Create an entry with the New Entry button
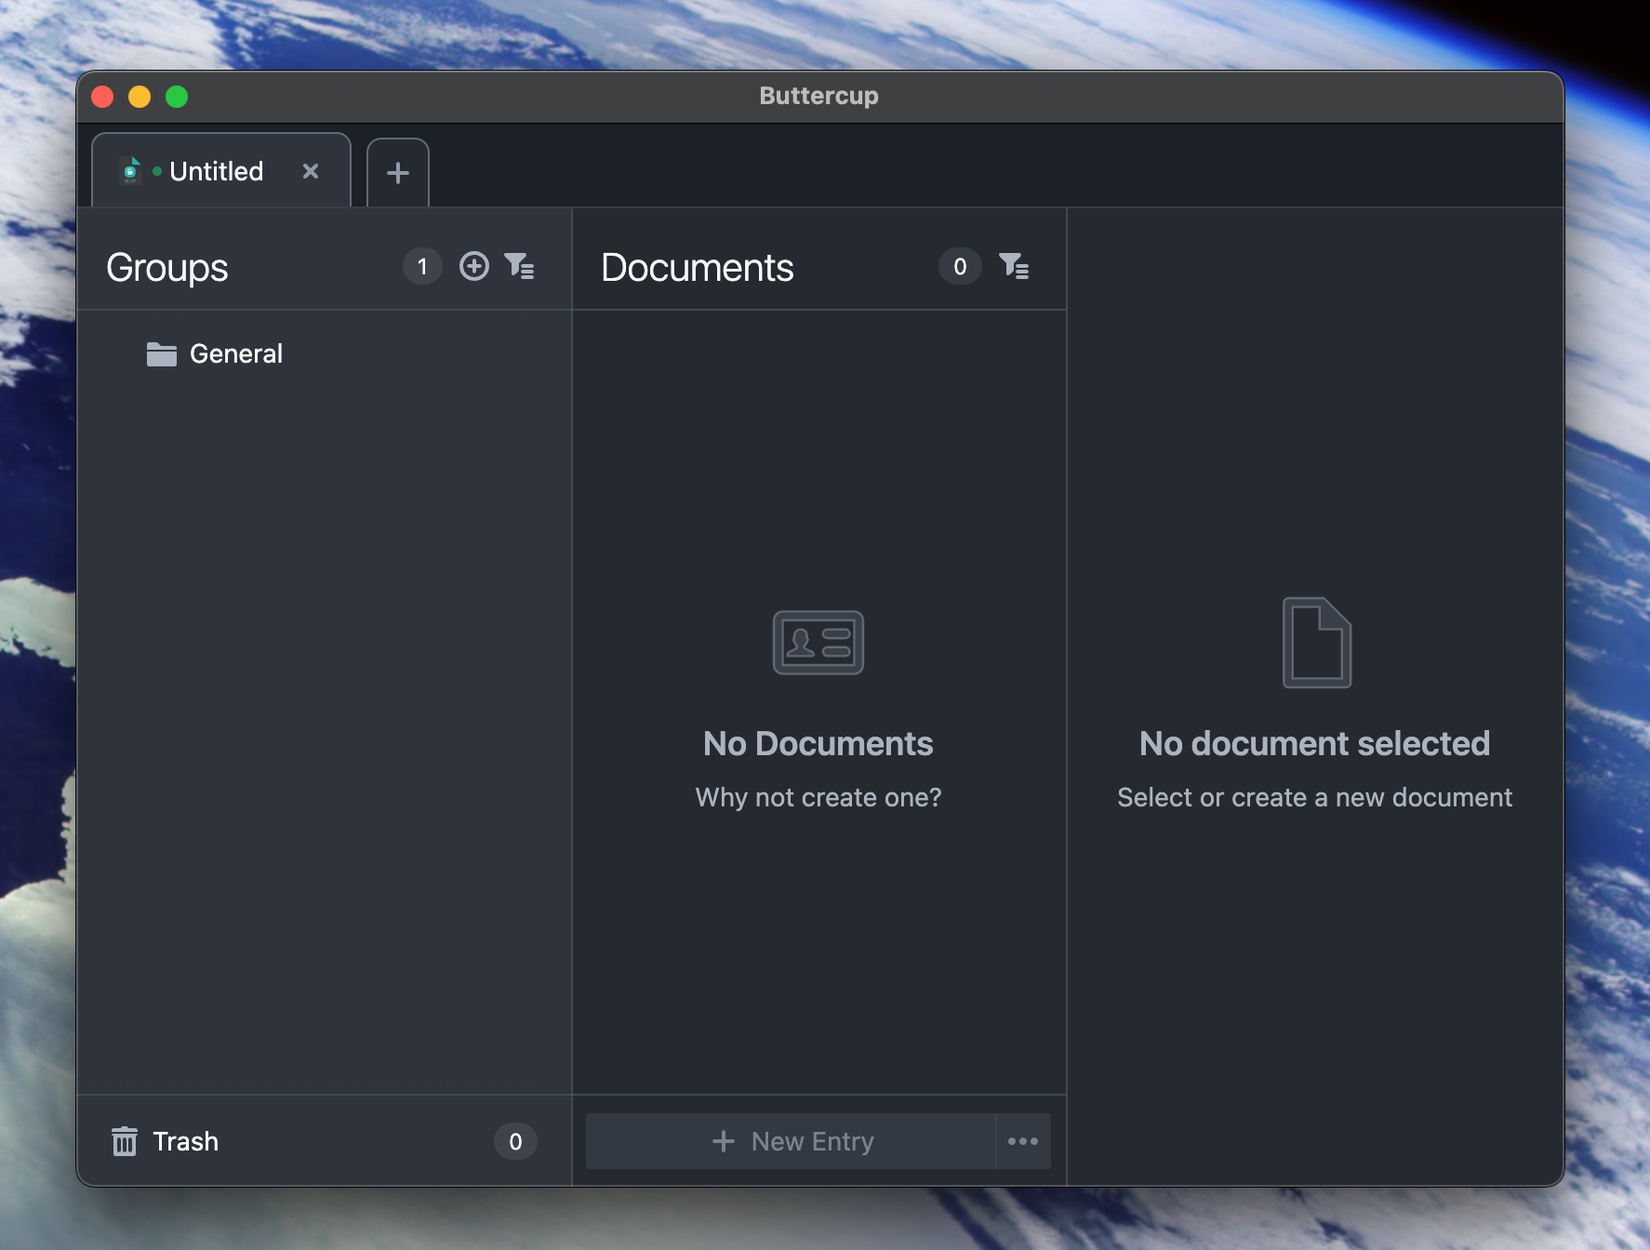The image size is (1650, 1250). pyautogui.click(x=810, y=1141)
